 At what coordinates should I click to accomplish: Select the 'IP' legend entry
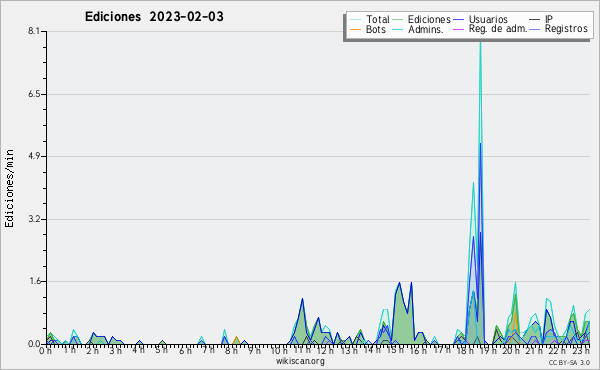coord(549,19)
